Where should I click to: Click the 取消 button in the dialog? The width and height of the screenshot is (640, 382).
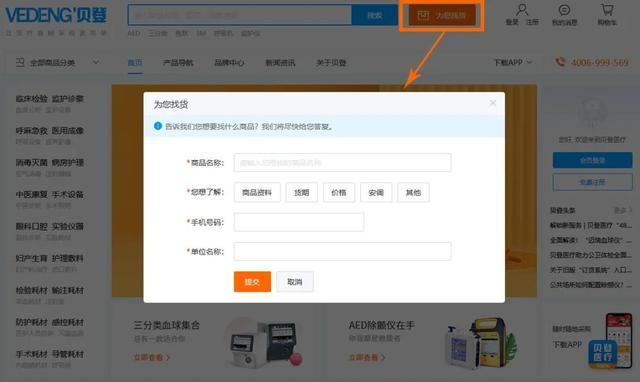(295, 282)
